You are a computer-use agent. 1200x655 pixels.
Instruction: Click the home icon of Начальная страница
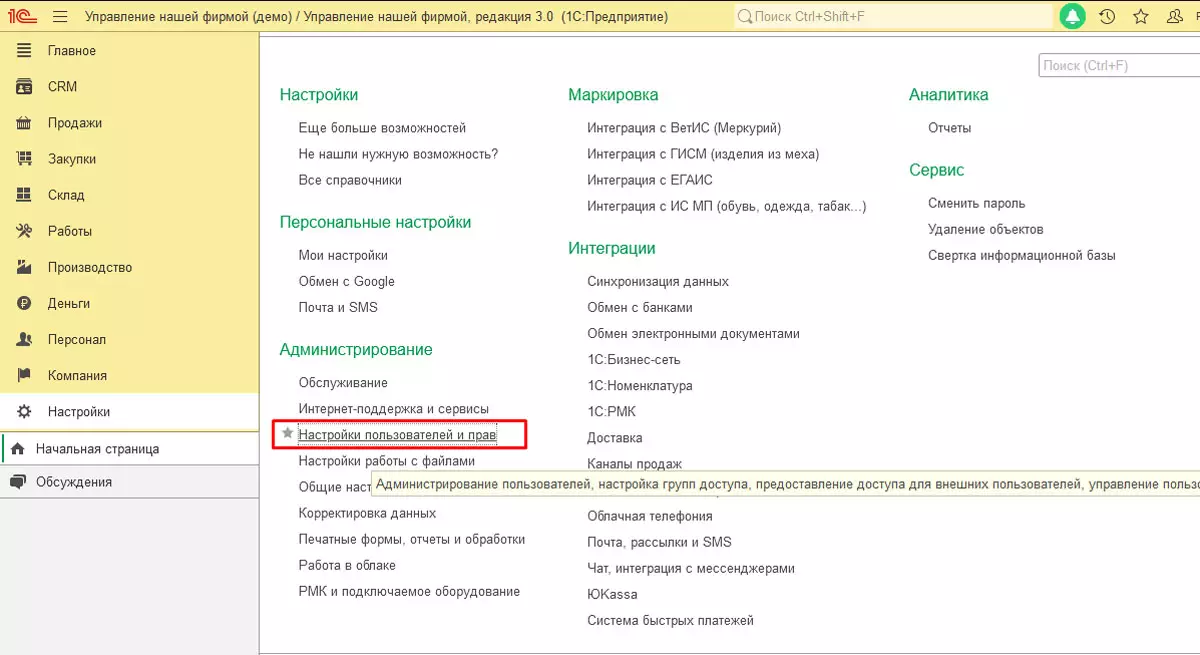(17, 449)
